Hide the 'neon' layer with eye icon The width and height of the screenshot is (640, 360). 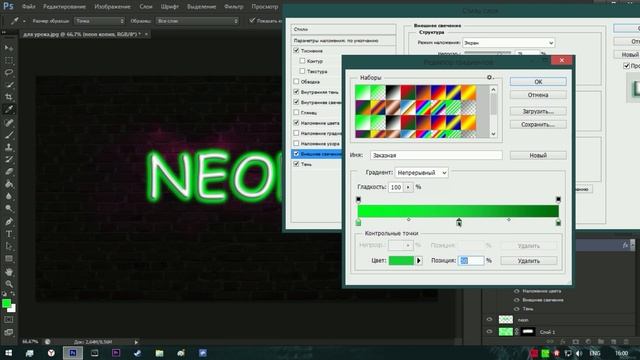pos(489,320)
